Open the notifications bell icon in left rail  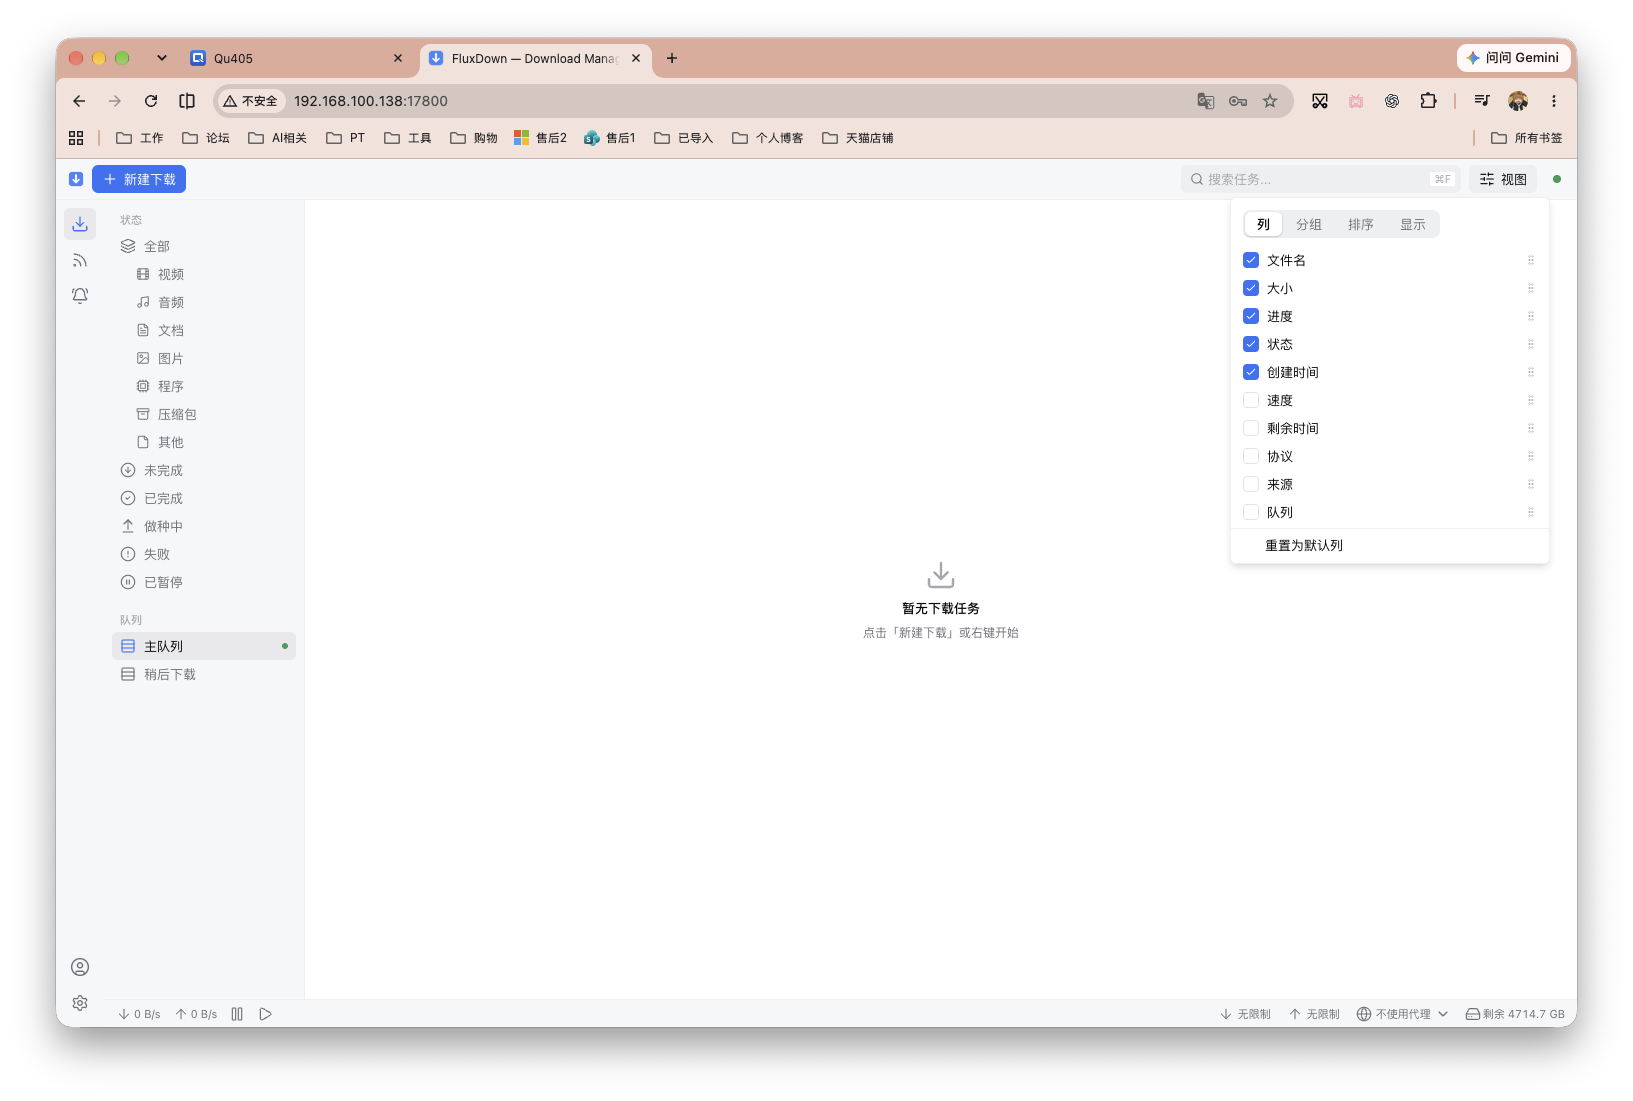(80, 296)
